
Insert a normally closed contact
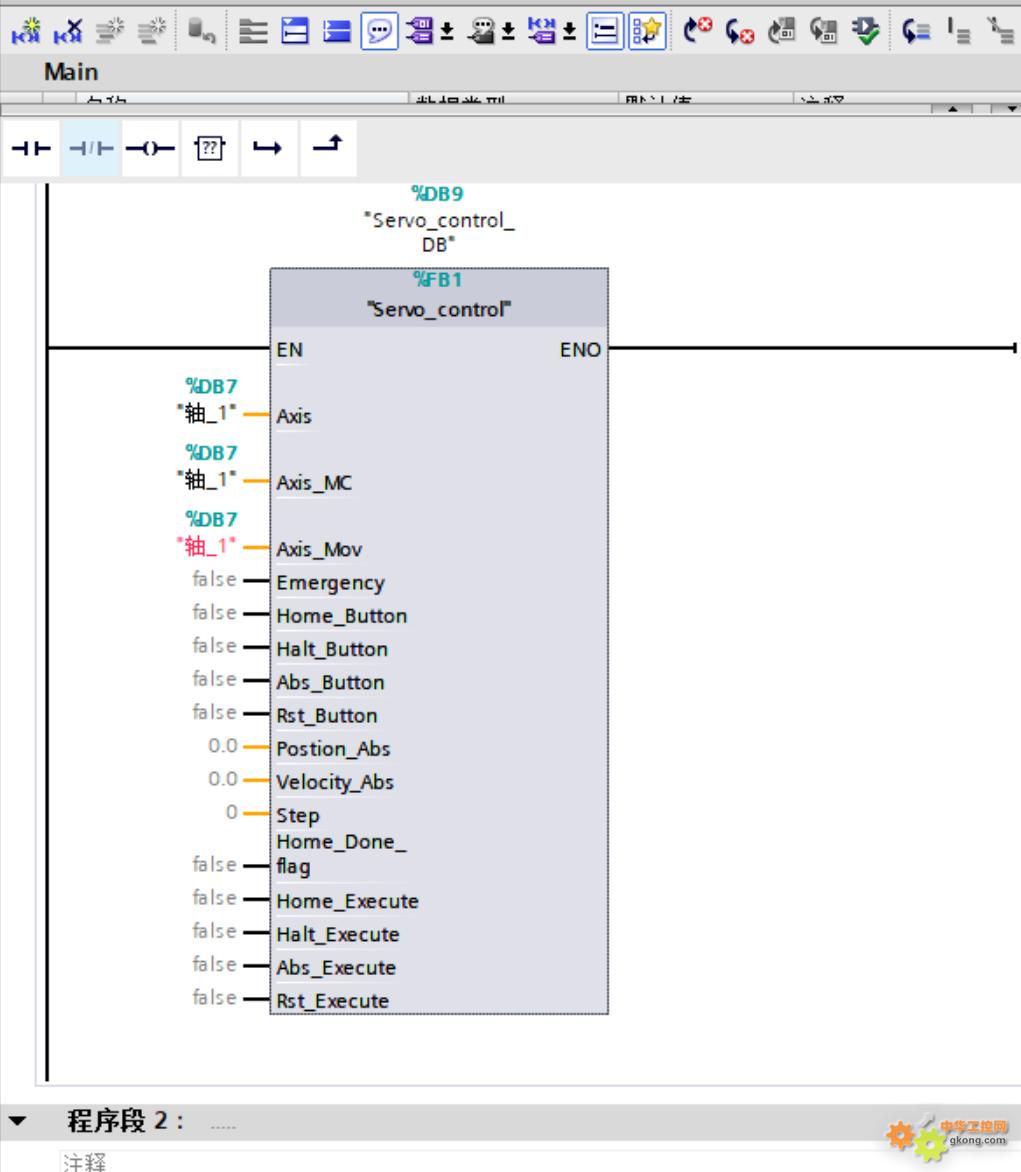tap(91, 149)
